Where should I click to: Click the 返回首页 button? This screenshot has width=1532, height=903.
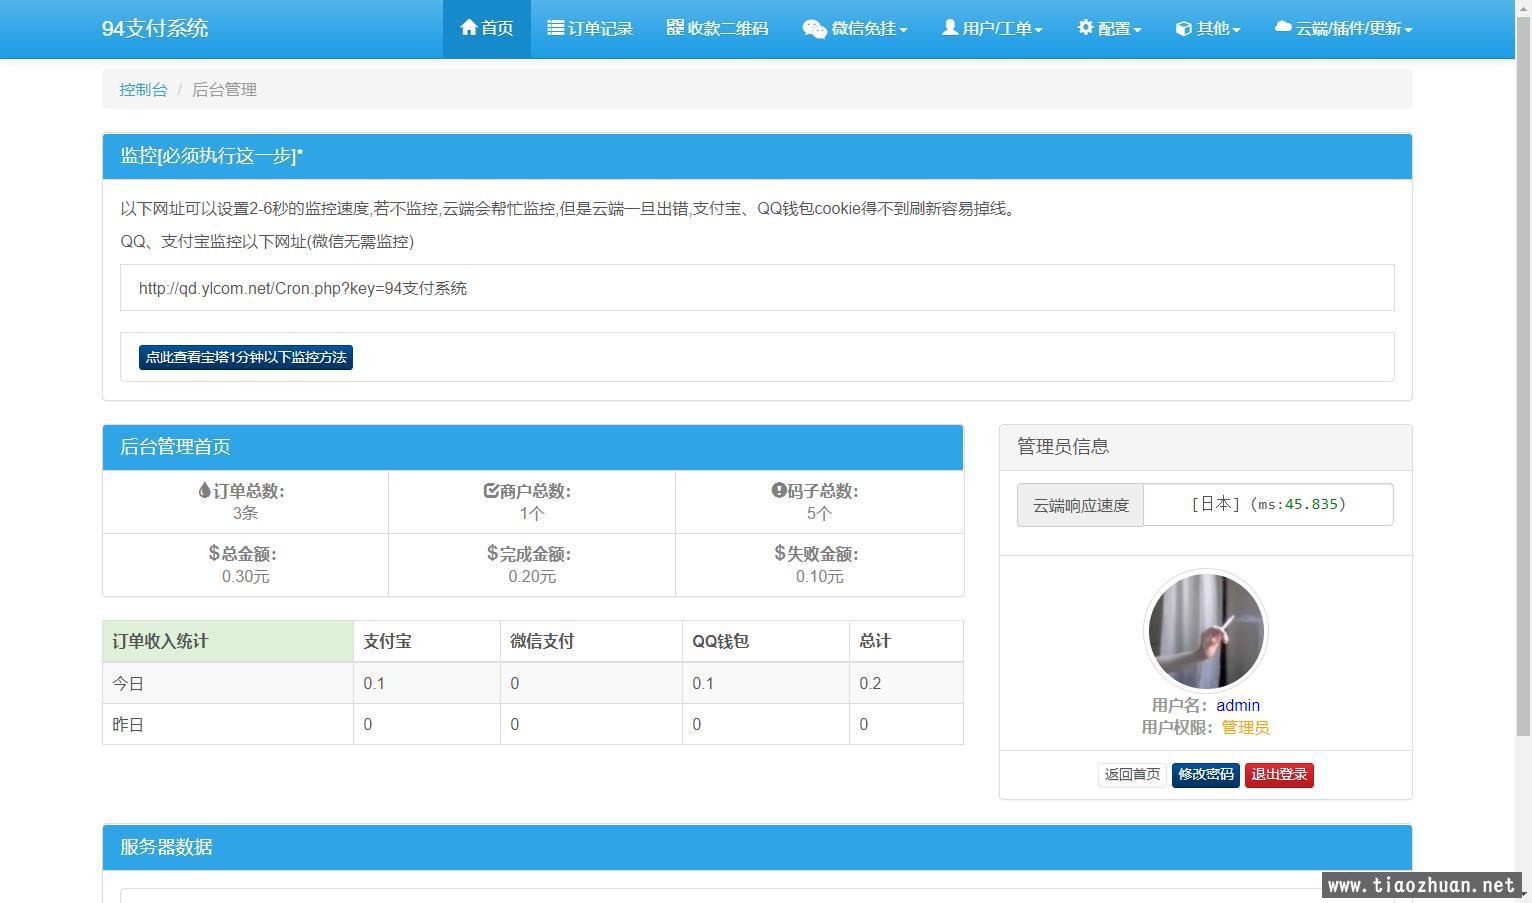(x=1132, y=775)
